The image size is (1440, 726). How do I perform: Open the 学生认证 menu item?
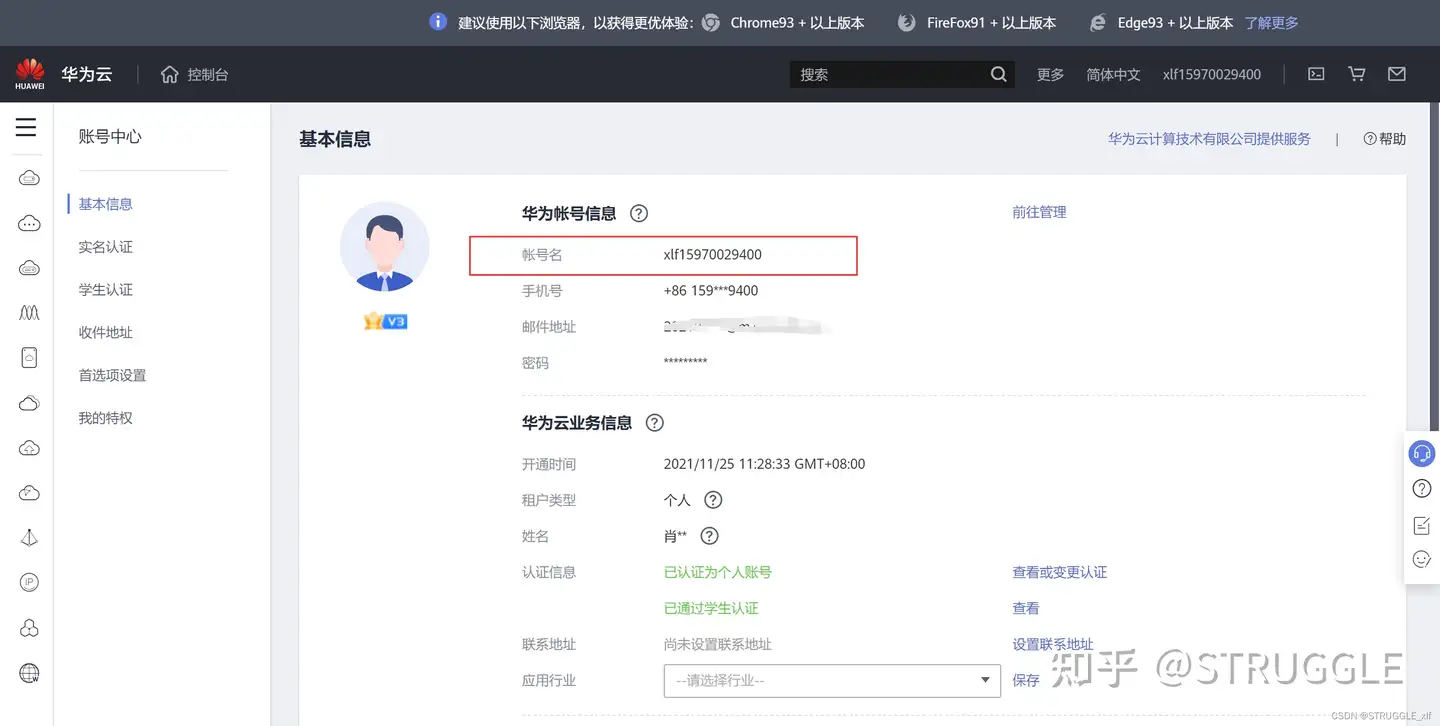tap(106, 290)
